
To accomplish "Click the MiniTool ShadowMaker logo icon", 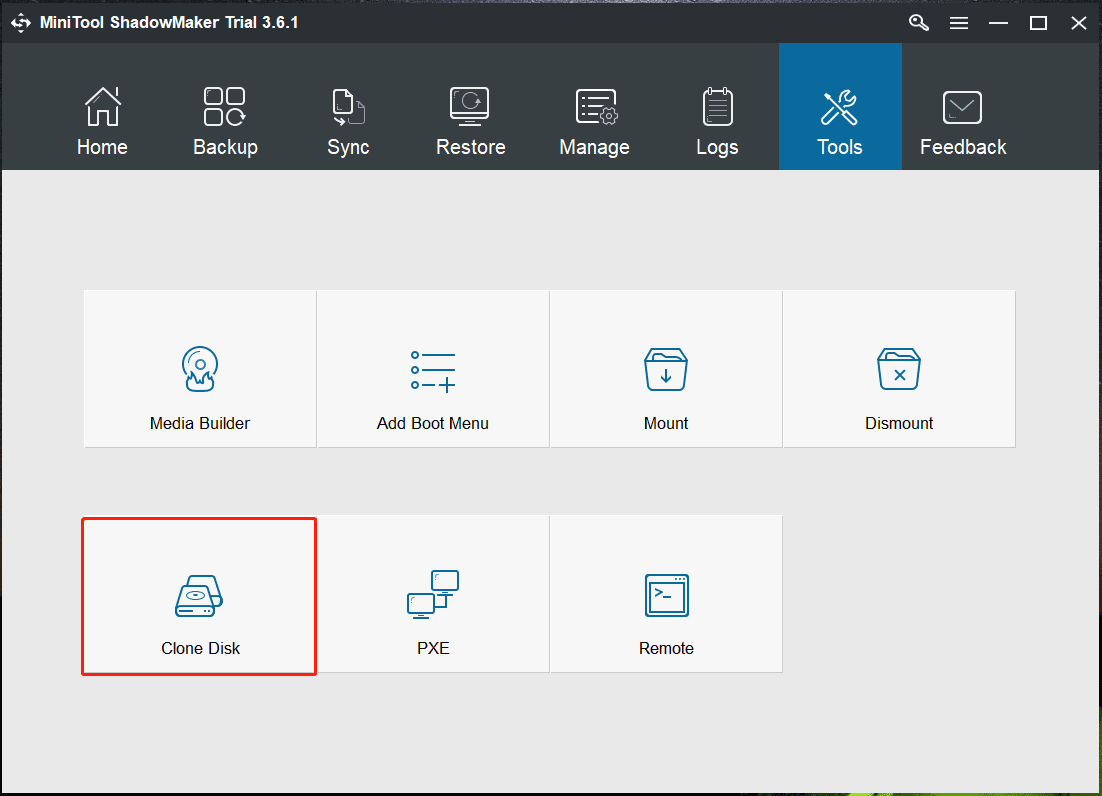I will [x=21, y=22].
